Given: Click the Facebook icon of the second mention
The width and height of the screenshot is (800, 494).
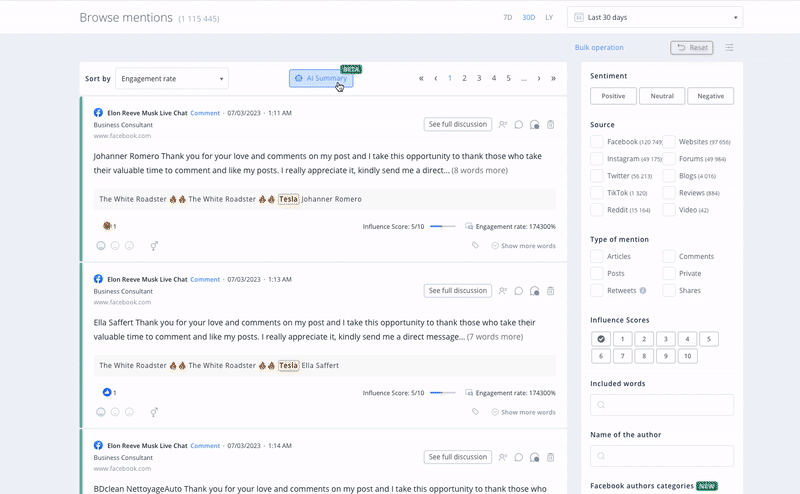Looking at the screenshot, I should click(x=99, y=279).
